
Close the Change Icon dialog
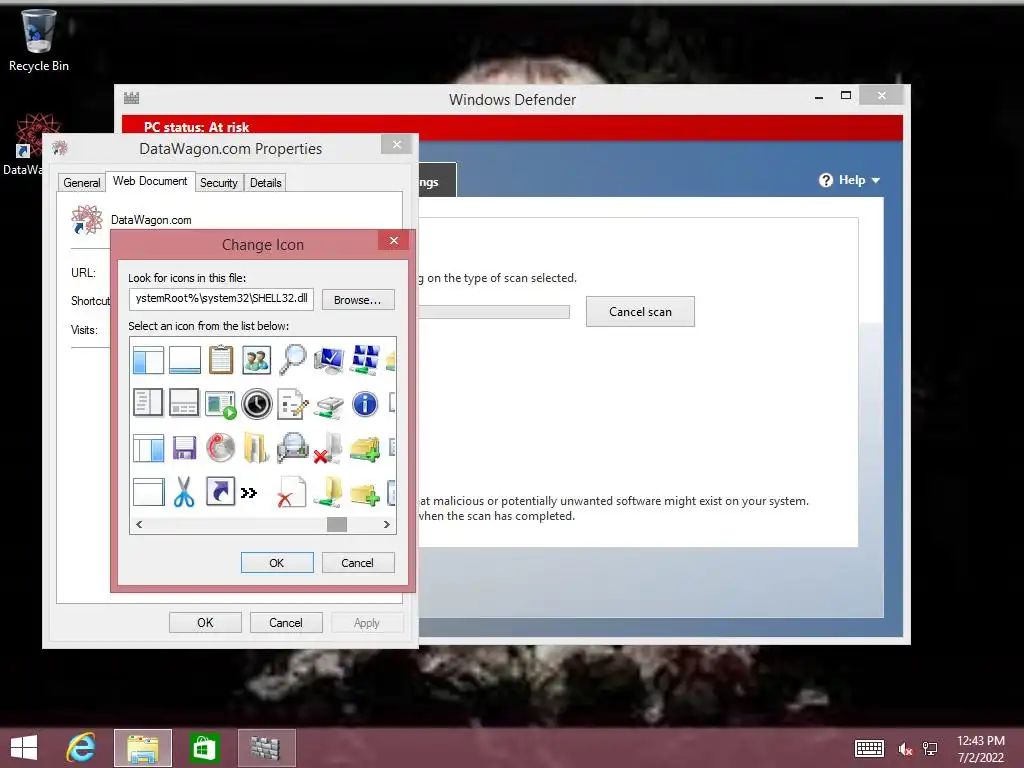(394, 240)
